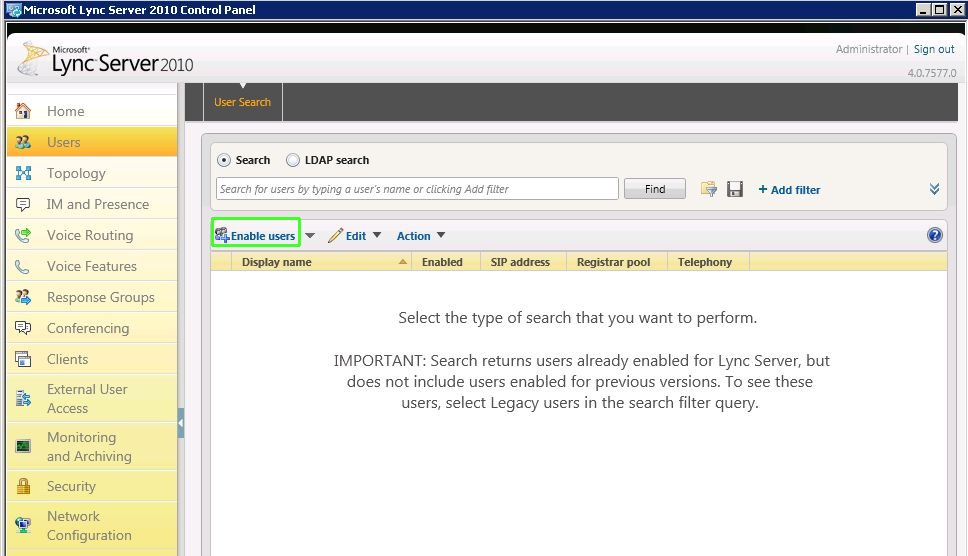Expand the Enable users dropdown arrow
Image resolution: width=968 pixels, height=556 pixels.
[310, 236]
